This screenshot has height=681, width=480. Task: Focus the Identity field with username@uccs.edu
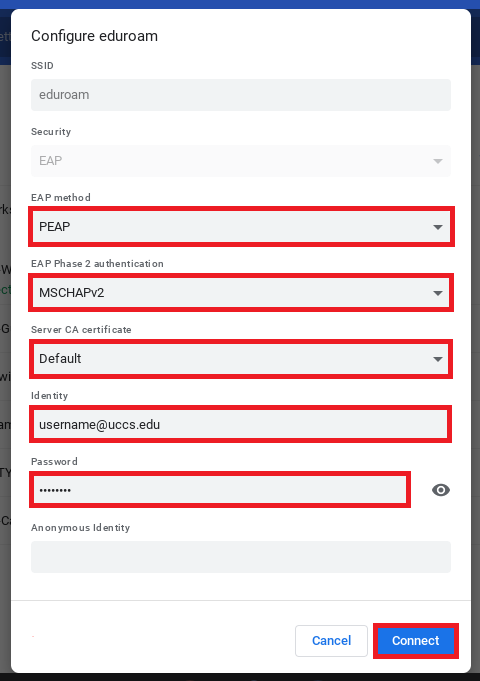[x=240, y=424]
